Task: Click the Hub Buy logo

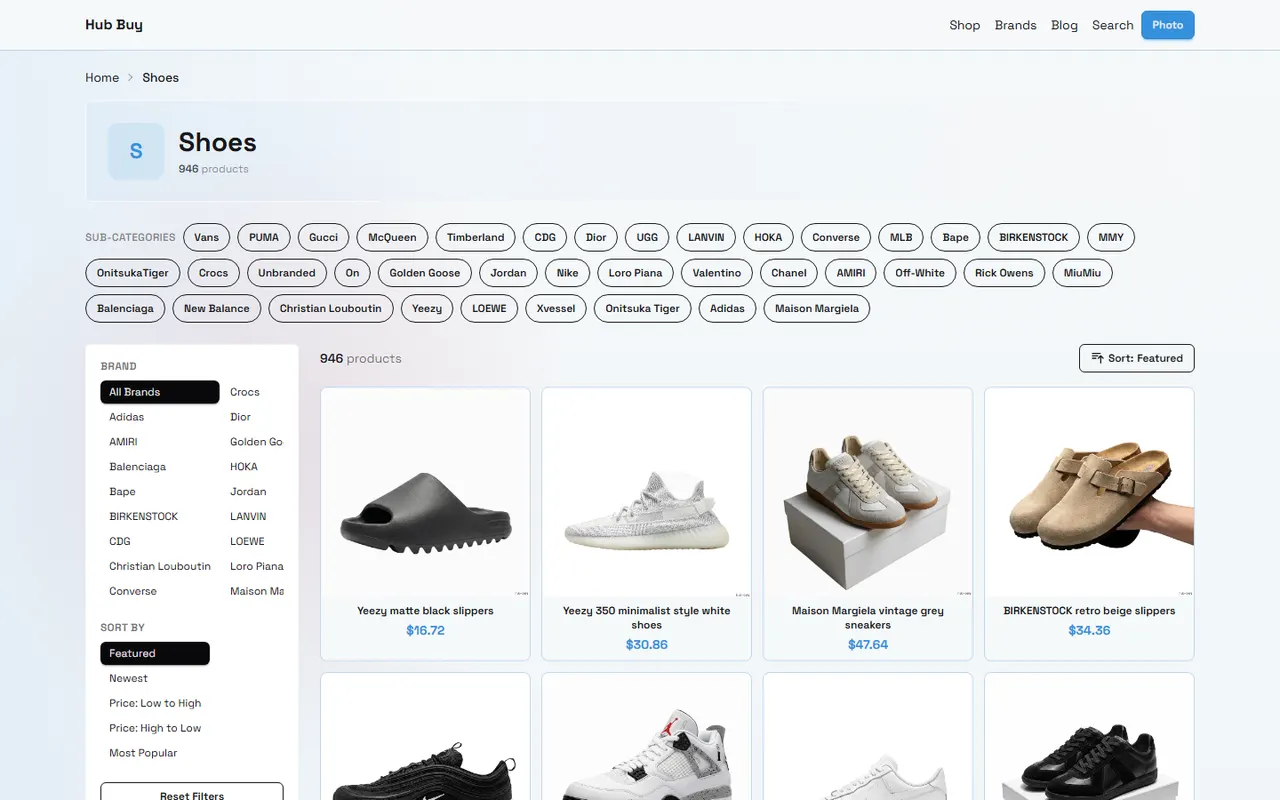Action: point(114,25)
